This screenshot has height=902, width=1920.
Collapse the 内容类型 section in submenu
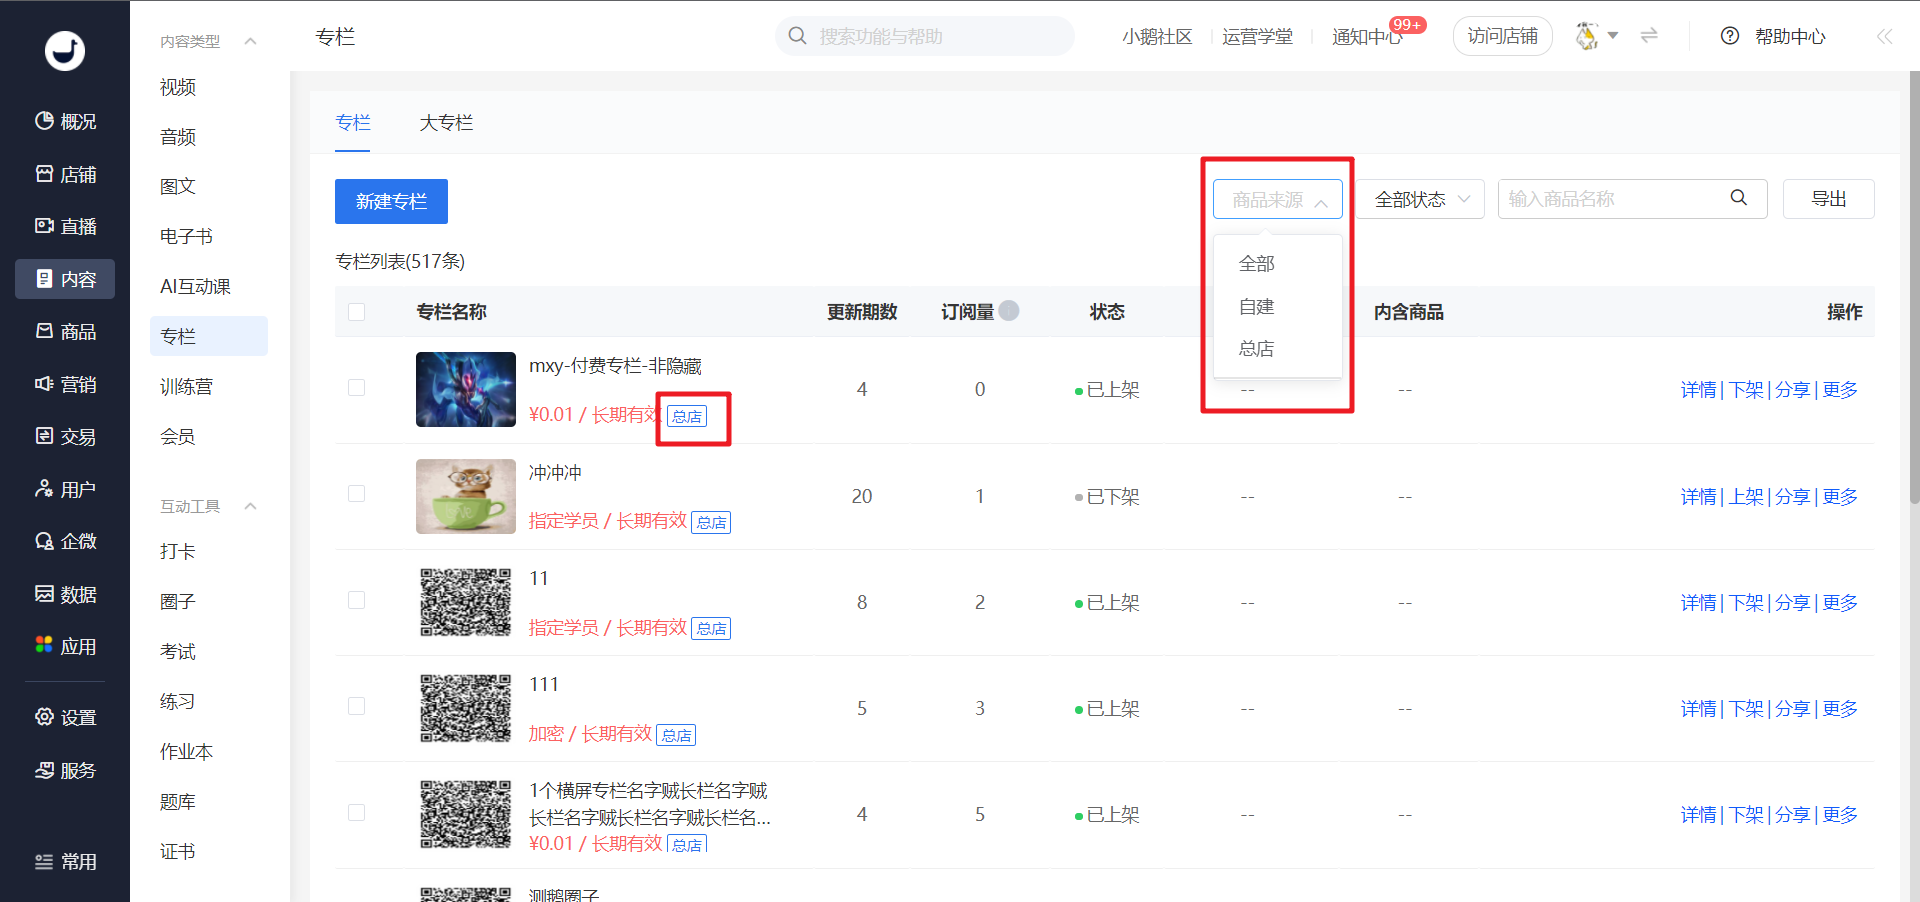(x=251, y=41)
